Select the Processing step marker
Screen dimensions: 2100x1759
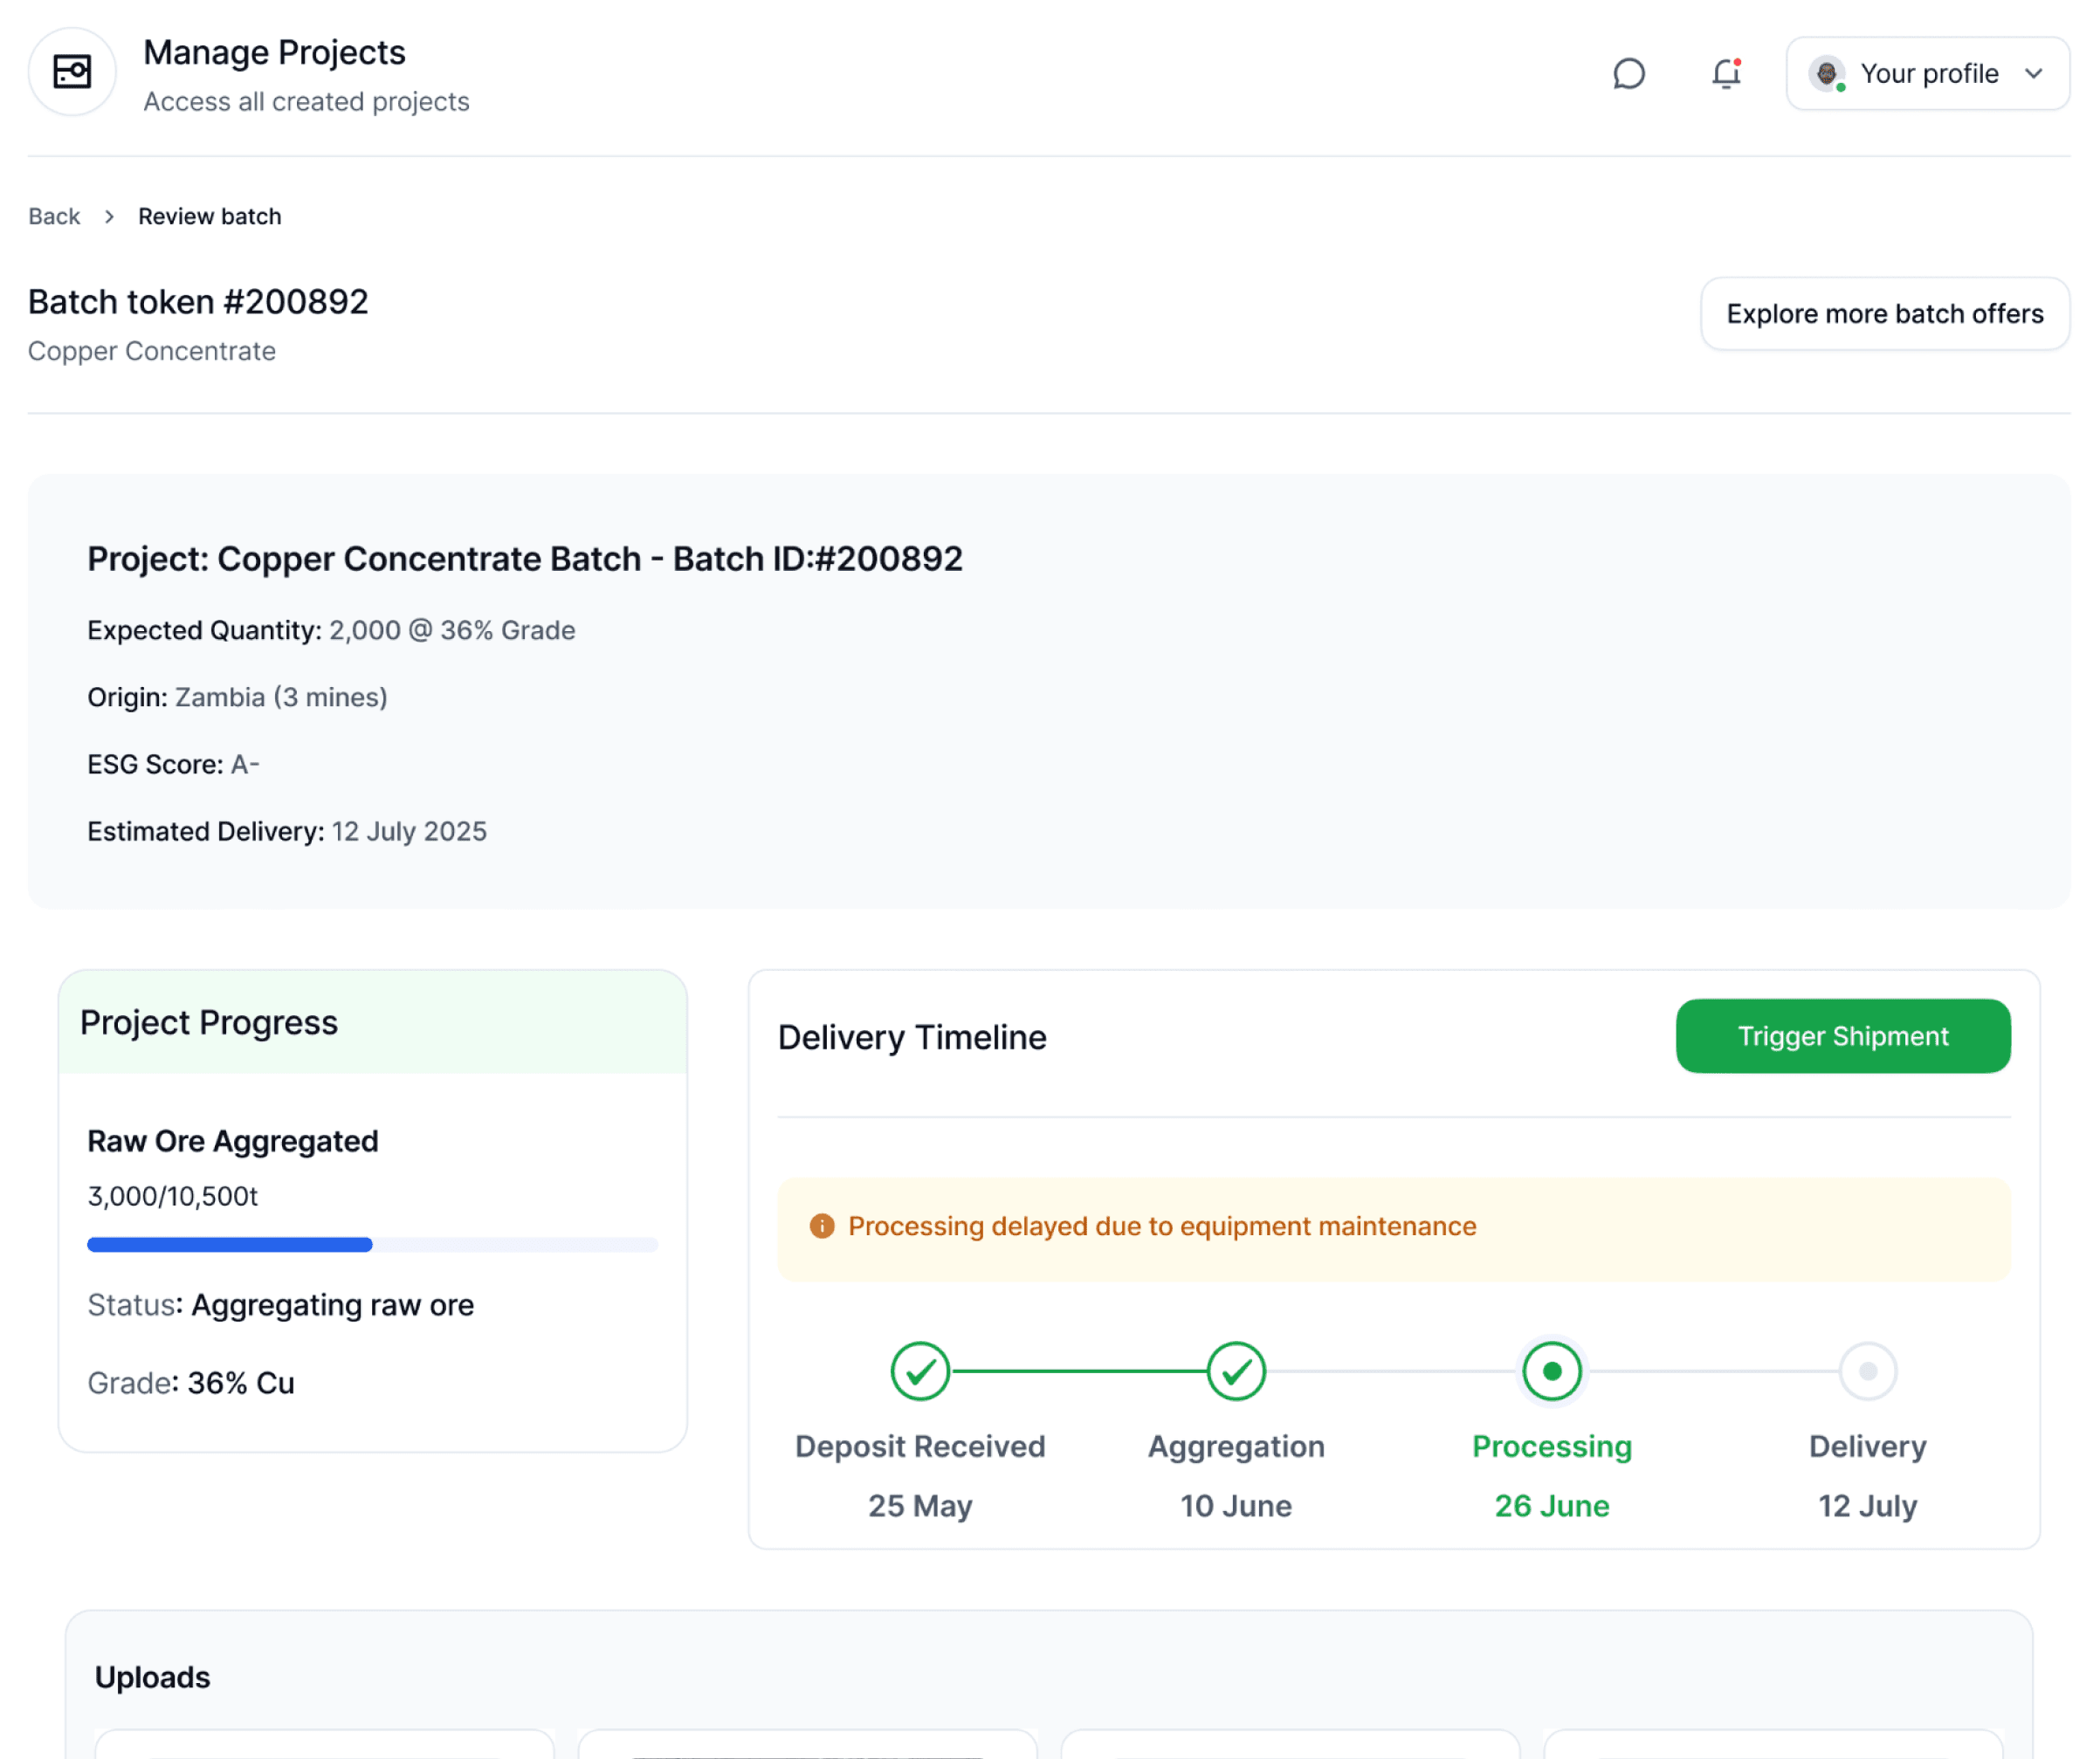tap(1551, 1371)
